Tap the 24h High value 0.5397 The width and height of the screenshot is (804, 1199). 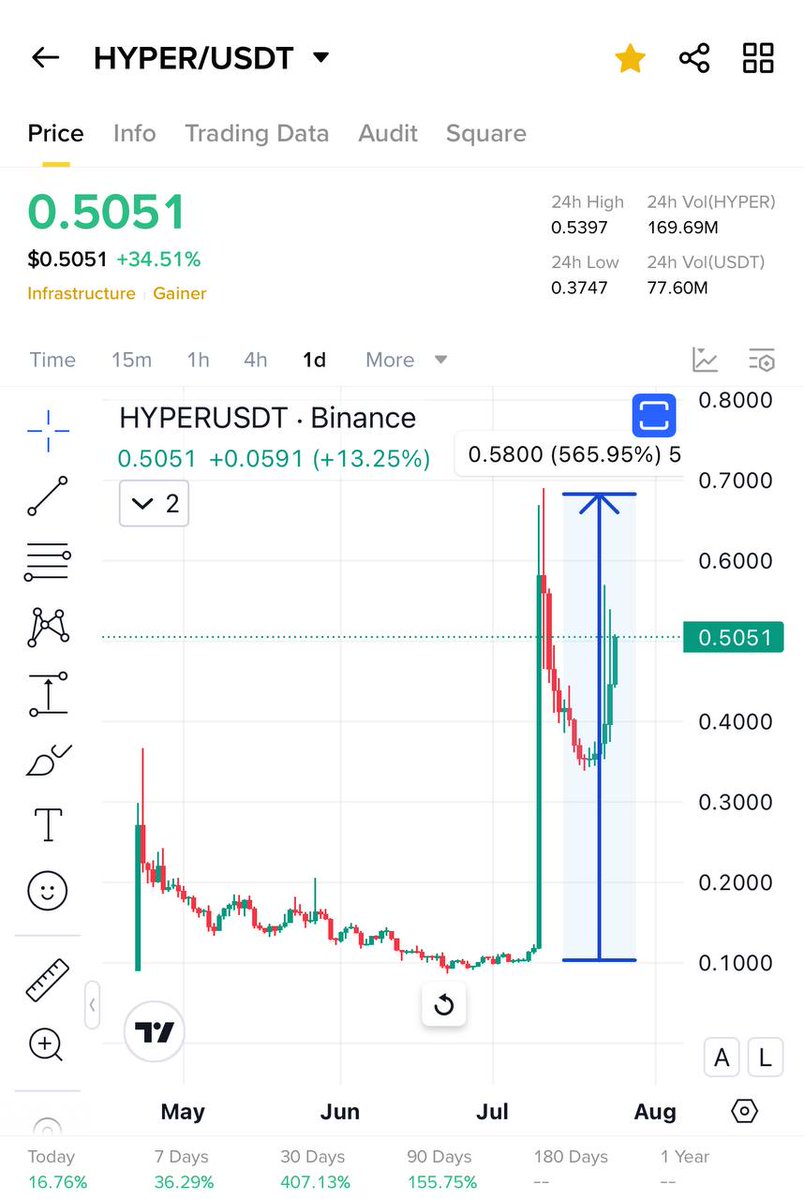pyautogui.click(x=579, y=228)
